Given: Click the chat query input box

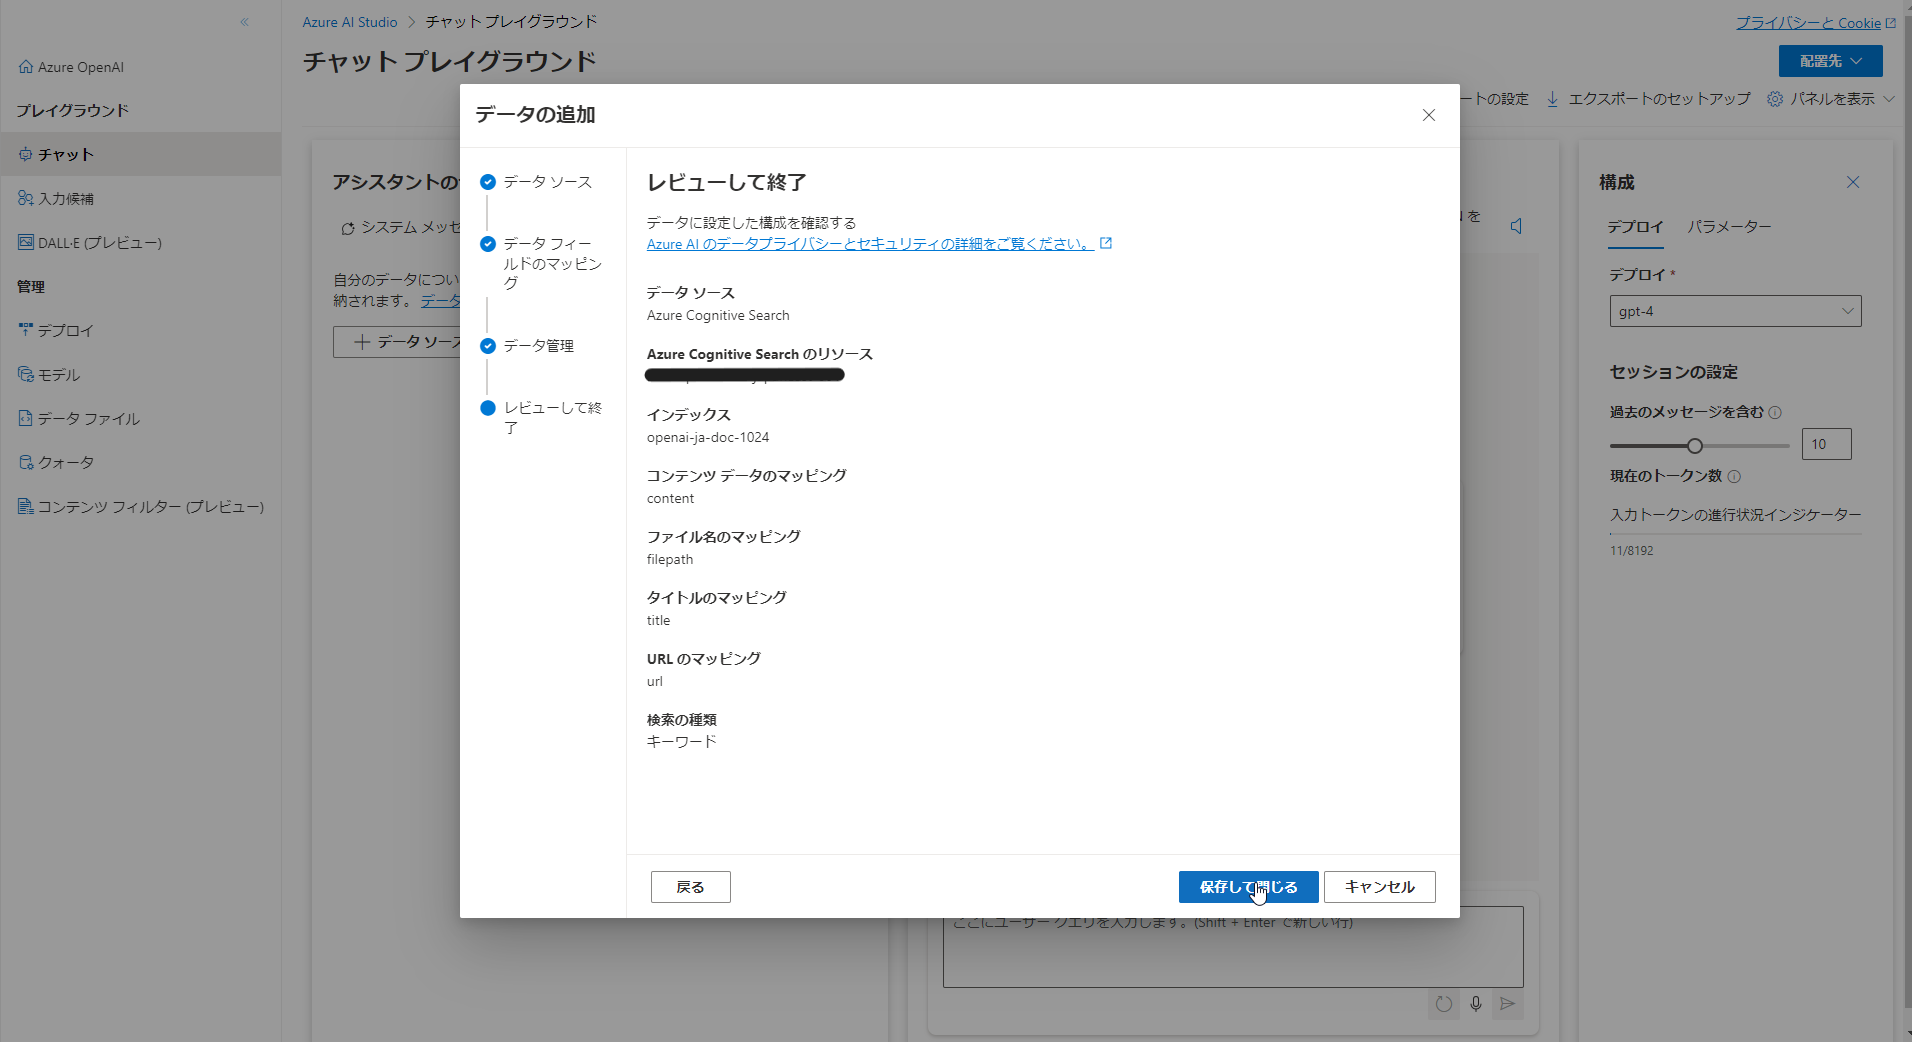Looking at the screenshot, I should 1232,947.
